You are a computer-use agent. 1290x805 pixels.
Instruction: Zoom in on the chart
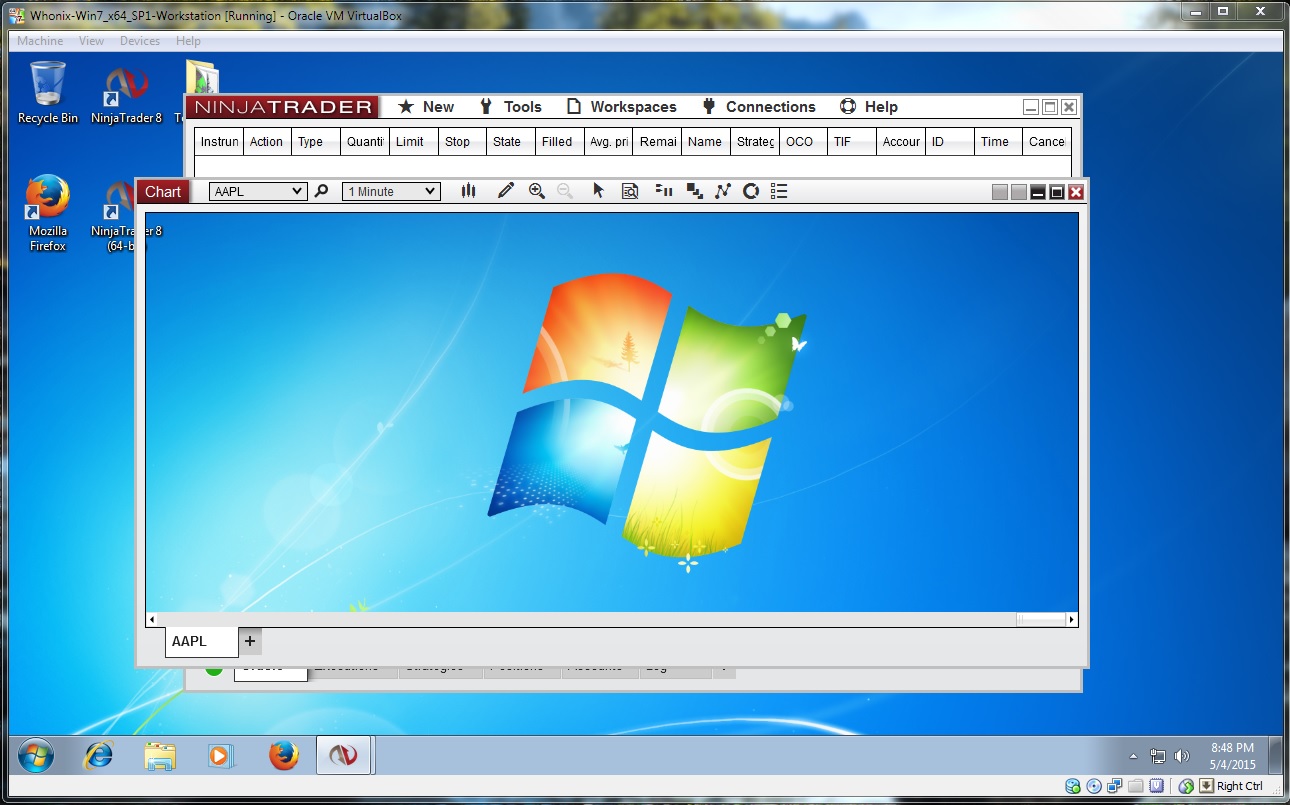(x=537, y=191)
